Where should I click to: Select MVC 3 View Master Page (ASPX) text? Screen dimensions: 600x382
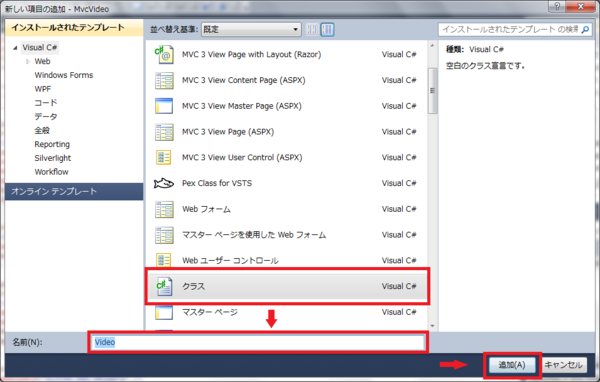[242, 106]
